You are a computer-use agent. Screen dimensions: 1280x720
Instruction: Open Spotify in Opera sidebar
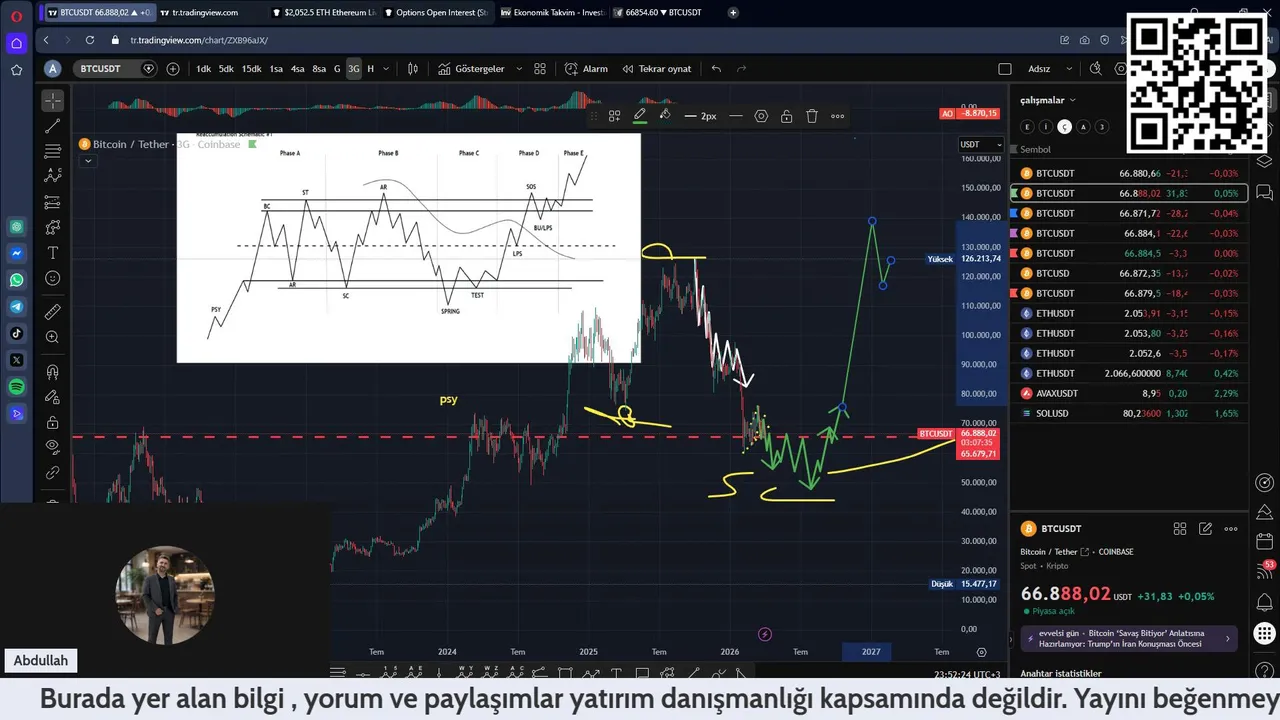click(17, 386)
